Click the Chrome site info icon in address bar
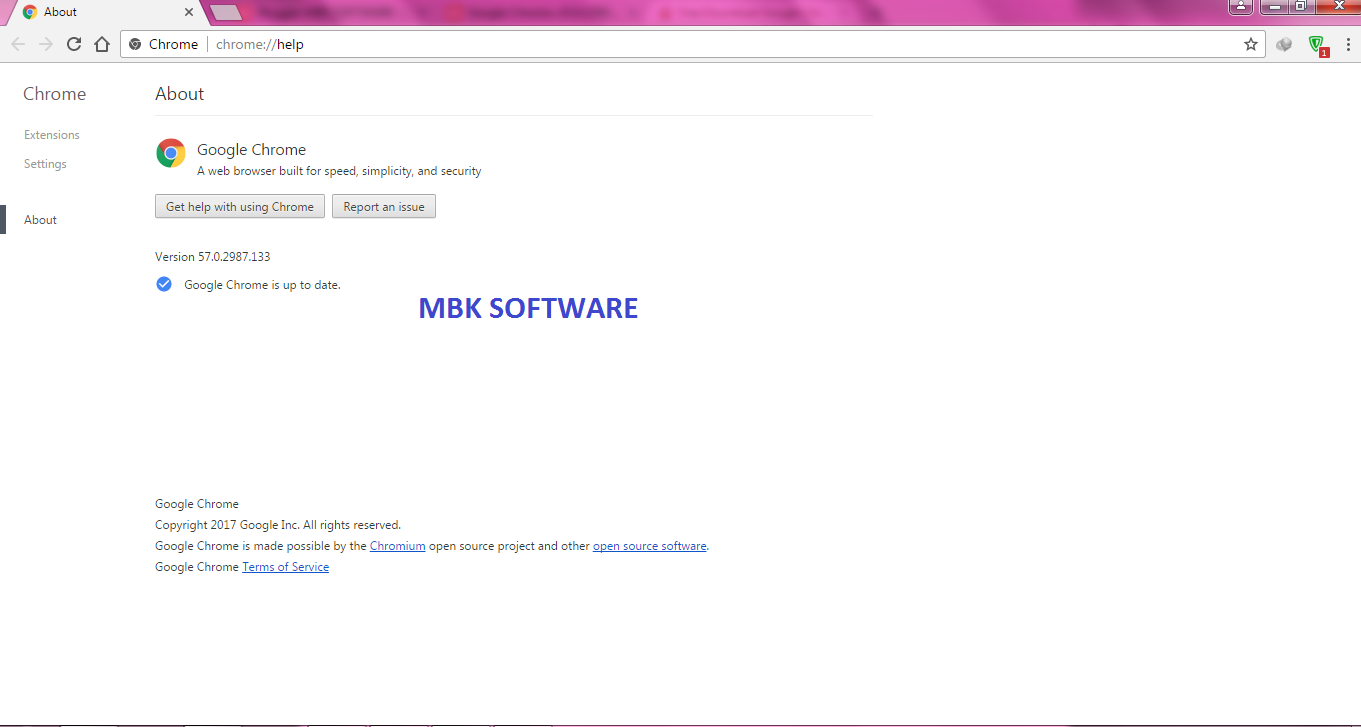The height and width of the screenshot is (727, 1361). click(x=135, y=44)
